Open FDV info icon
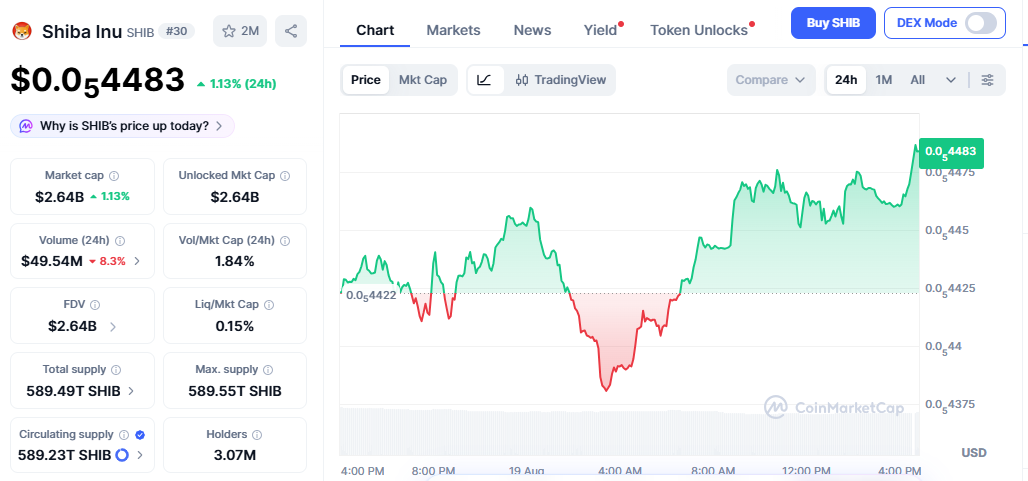Viewport: 1028px width, 481px height. (95, 305)
